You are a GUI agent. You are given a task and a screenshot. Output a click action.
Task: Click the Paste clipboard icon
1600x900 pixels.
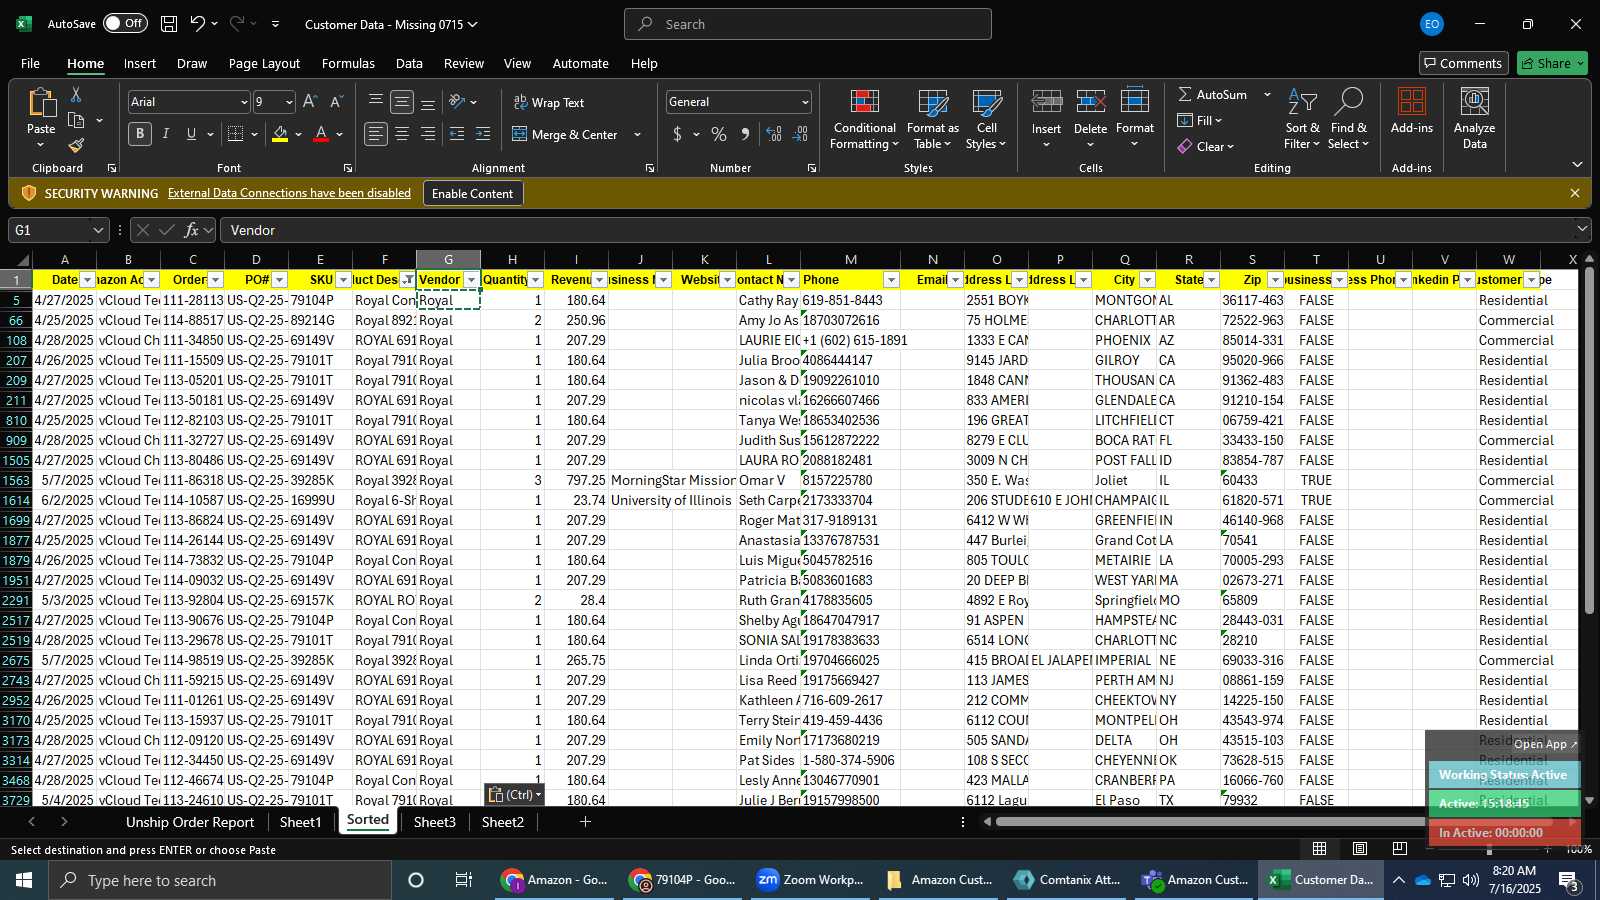tap(41, 103)
